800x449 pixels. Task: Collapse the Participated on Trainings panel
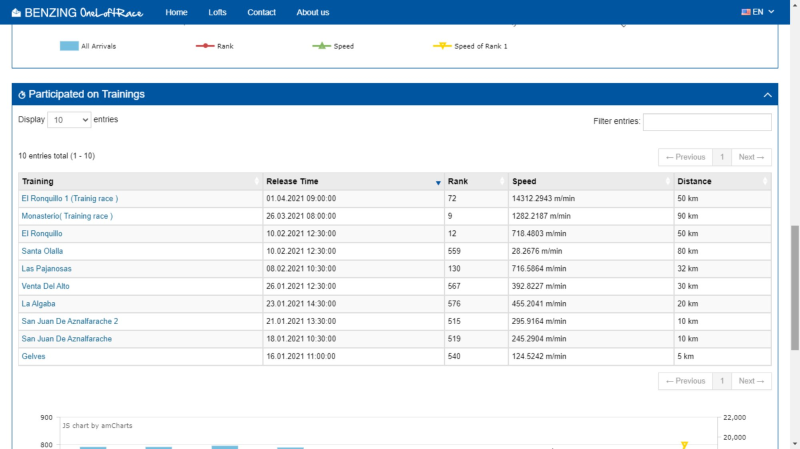click(767, 94)
